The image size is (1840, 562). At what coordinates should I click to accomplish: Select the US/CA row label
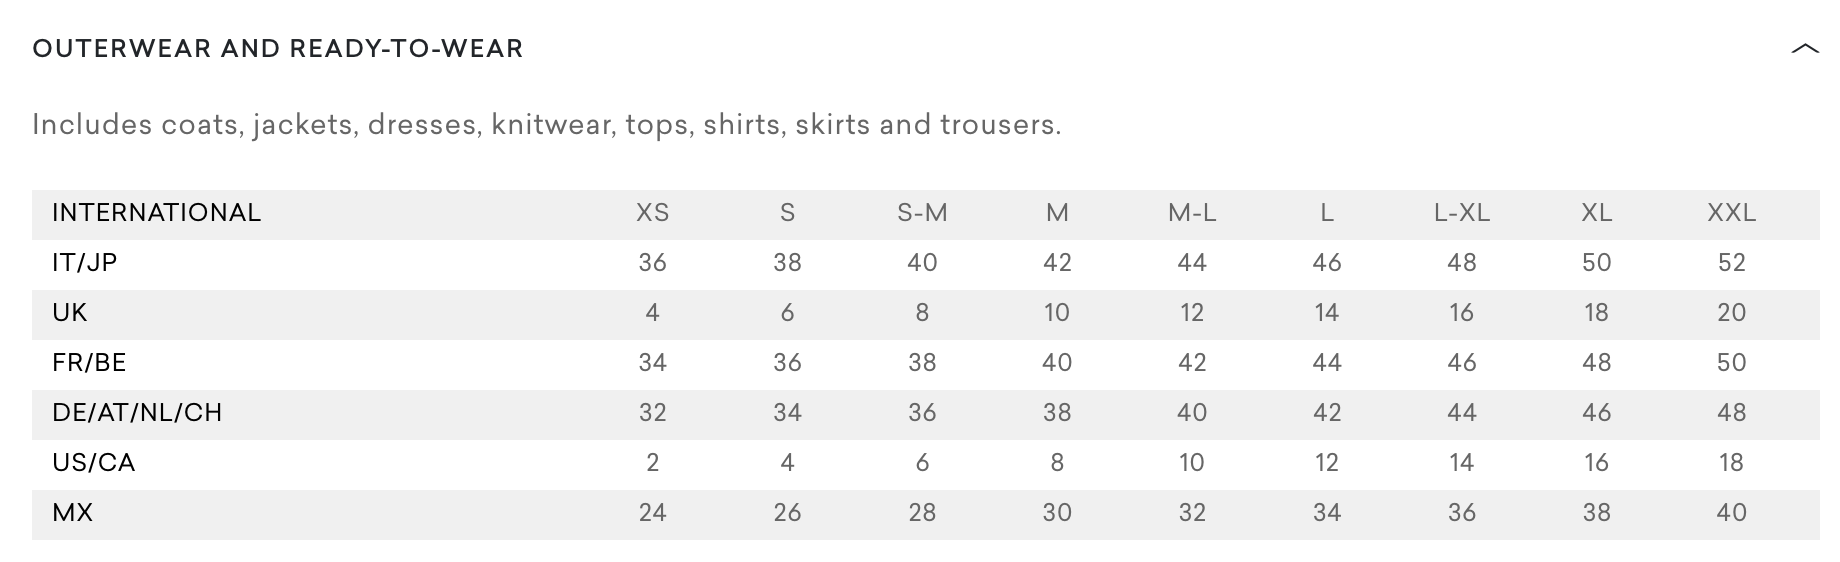point(94,463)
